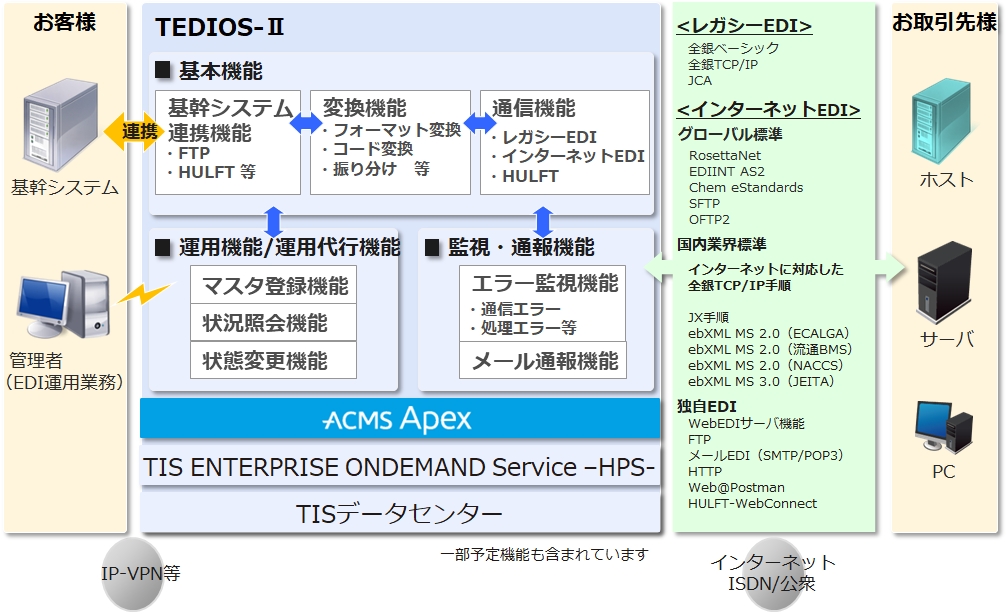Click the 管理者 workstation computer icon
The image size is (1008, 614).
click(x=64, y=305)
